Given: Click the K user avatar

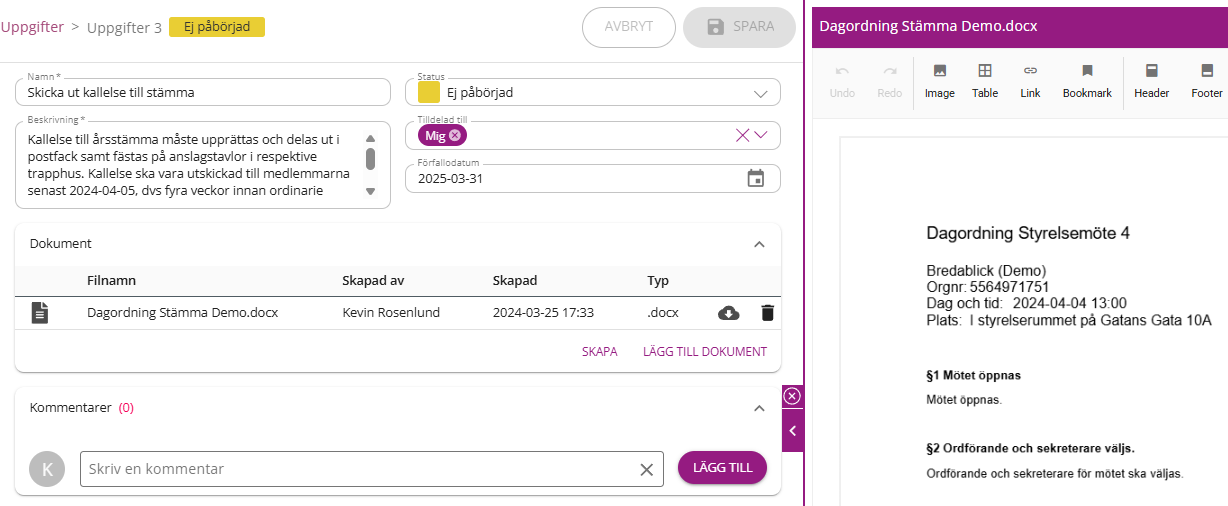Looking at the screenshot, I should (x=47, y=469).
